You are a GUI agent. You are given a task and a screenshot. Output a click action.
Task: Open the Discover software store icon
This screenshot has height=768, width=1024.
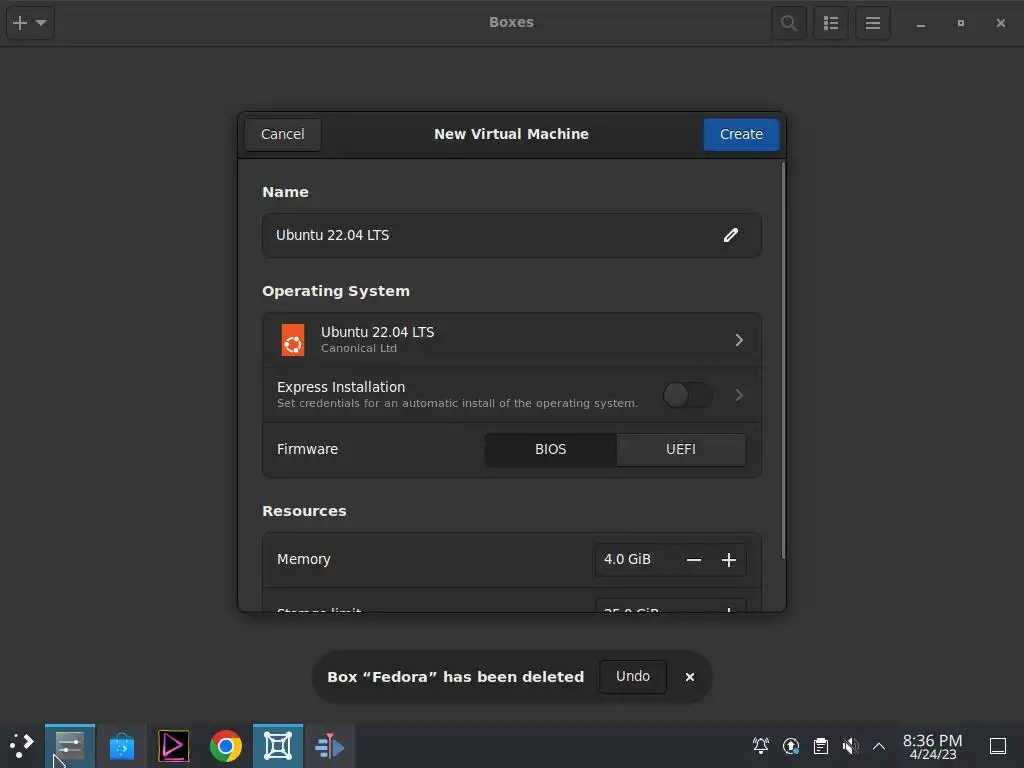tap(121, 746)
